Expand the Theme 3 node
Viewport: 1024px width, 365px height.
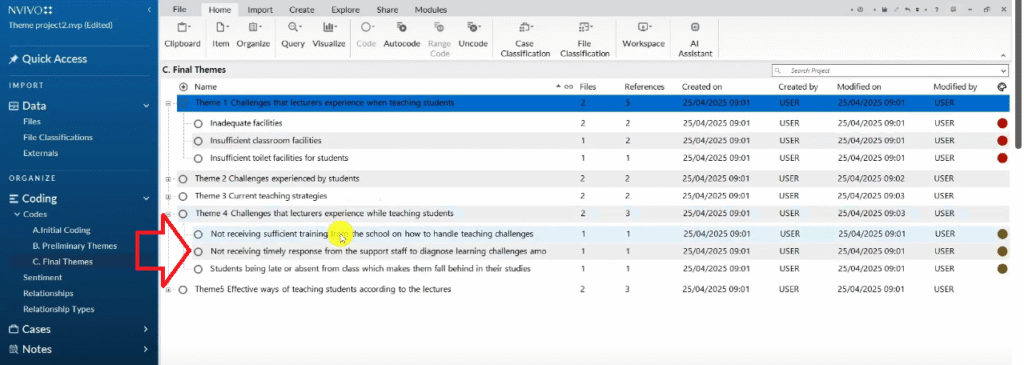168,197
